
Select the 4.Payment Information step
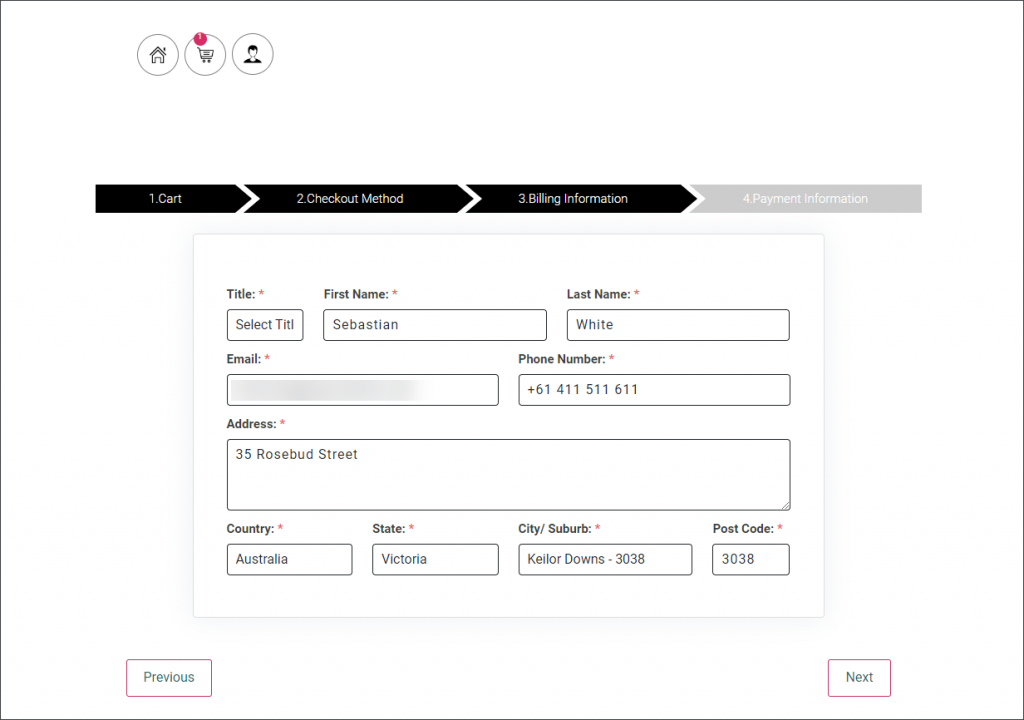pyautogui.click(x=805, y=199)
